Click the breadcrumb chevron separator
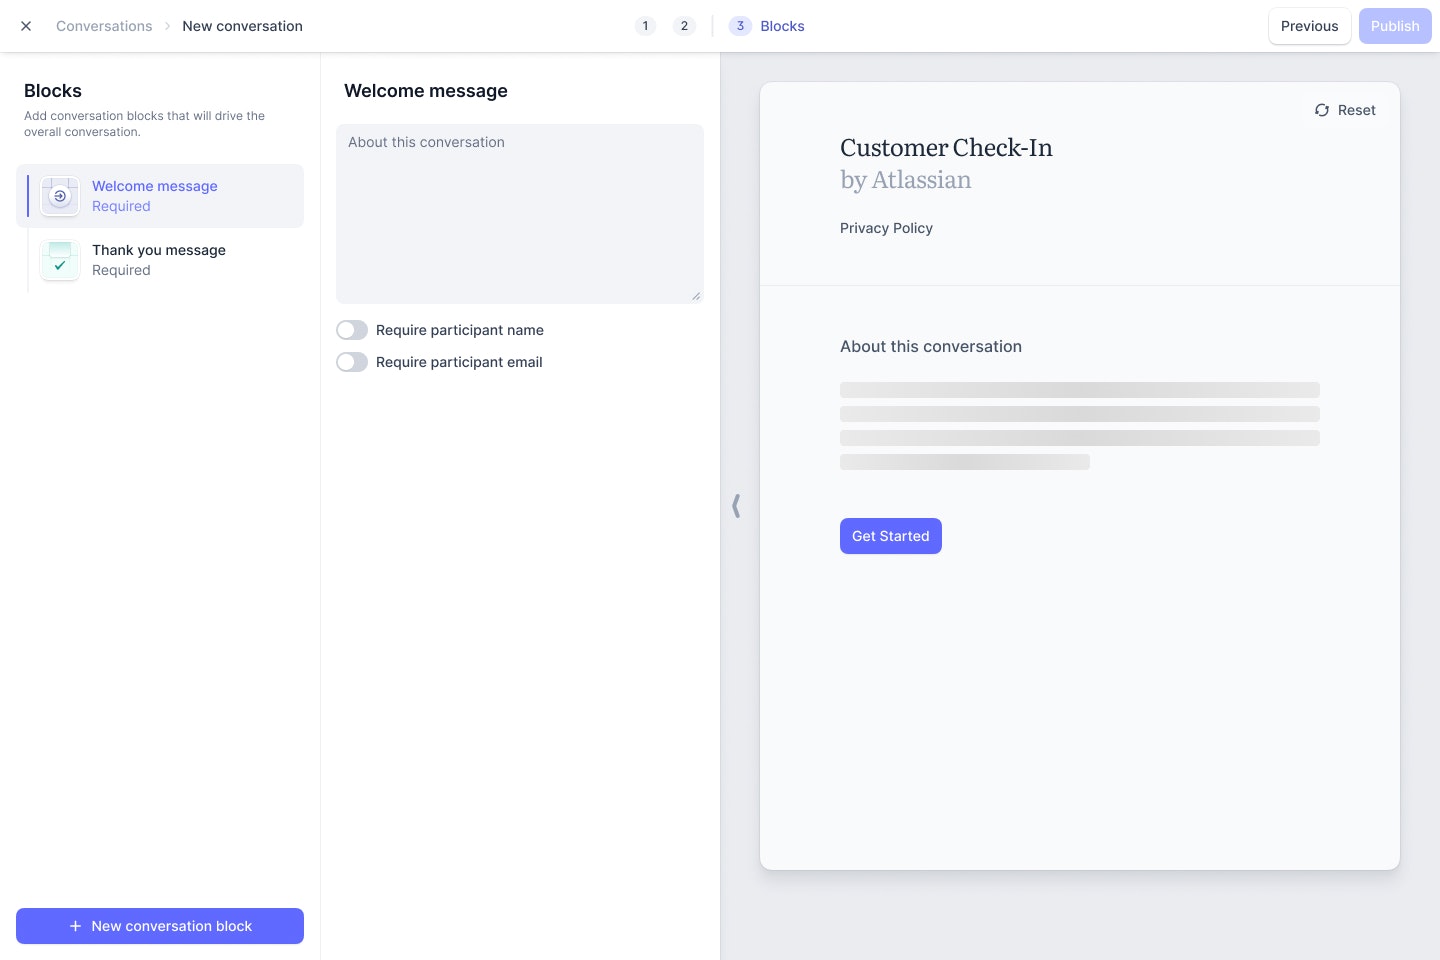1440x960 pixels. click(167, 26)
